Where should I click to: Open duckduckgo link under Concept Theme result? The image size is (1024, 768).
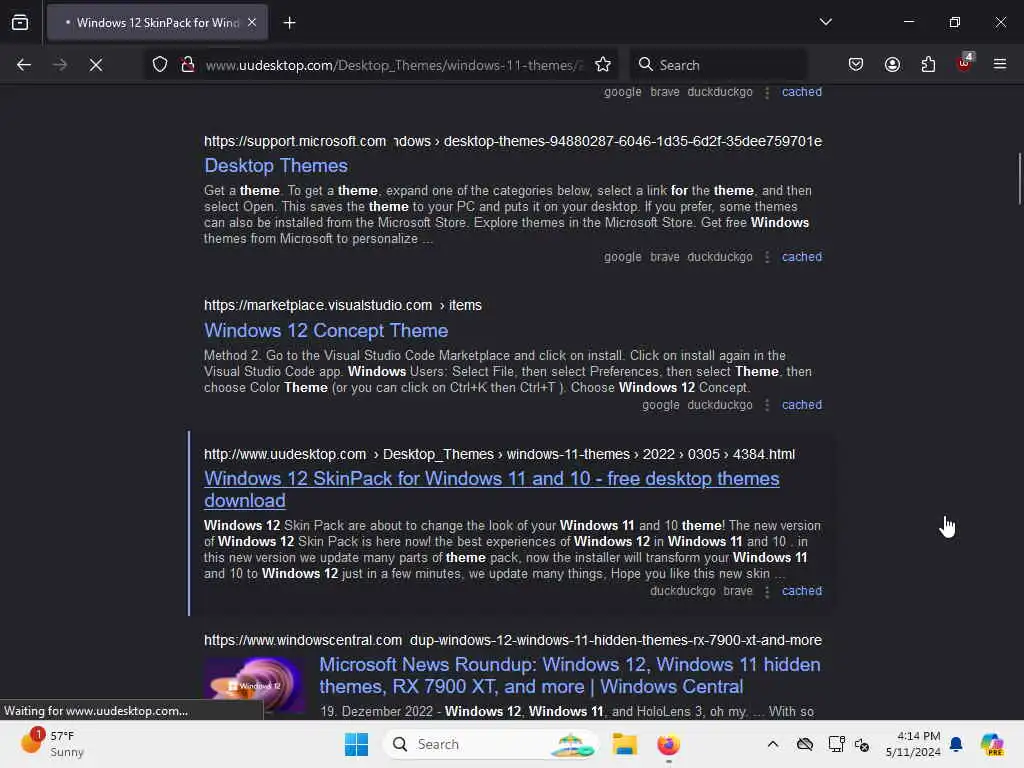[x=720, y=405]
